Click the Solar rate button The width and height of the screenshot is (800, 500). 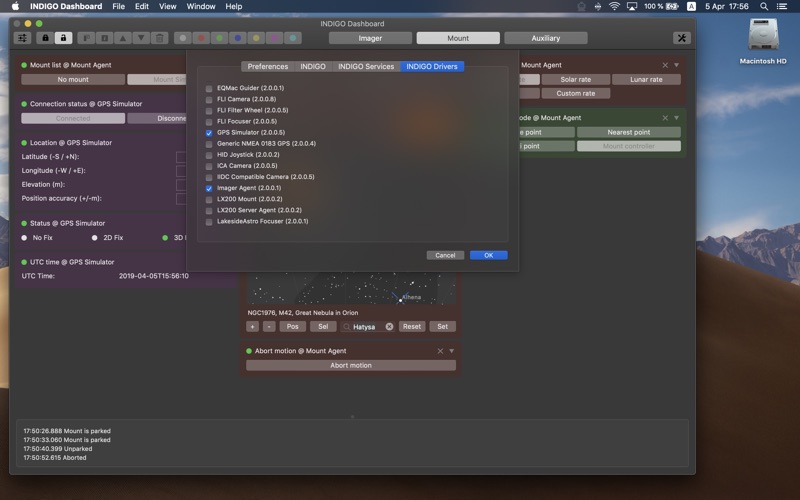click(x=576, y=80)
